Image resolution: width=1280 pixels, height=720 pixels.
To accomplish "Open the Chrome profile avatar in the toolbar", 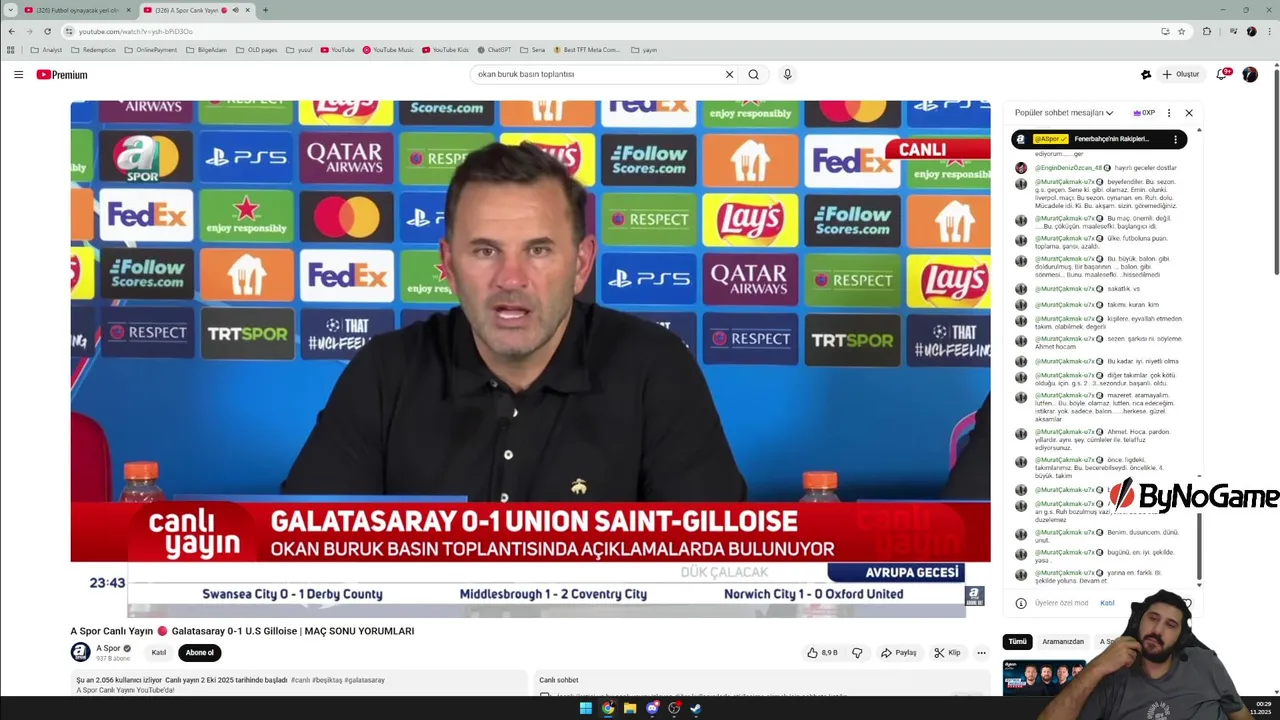I will pyautogui.click(x=1251, y=31).
